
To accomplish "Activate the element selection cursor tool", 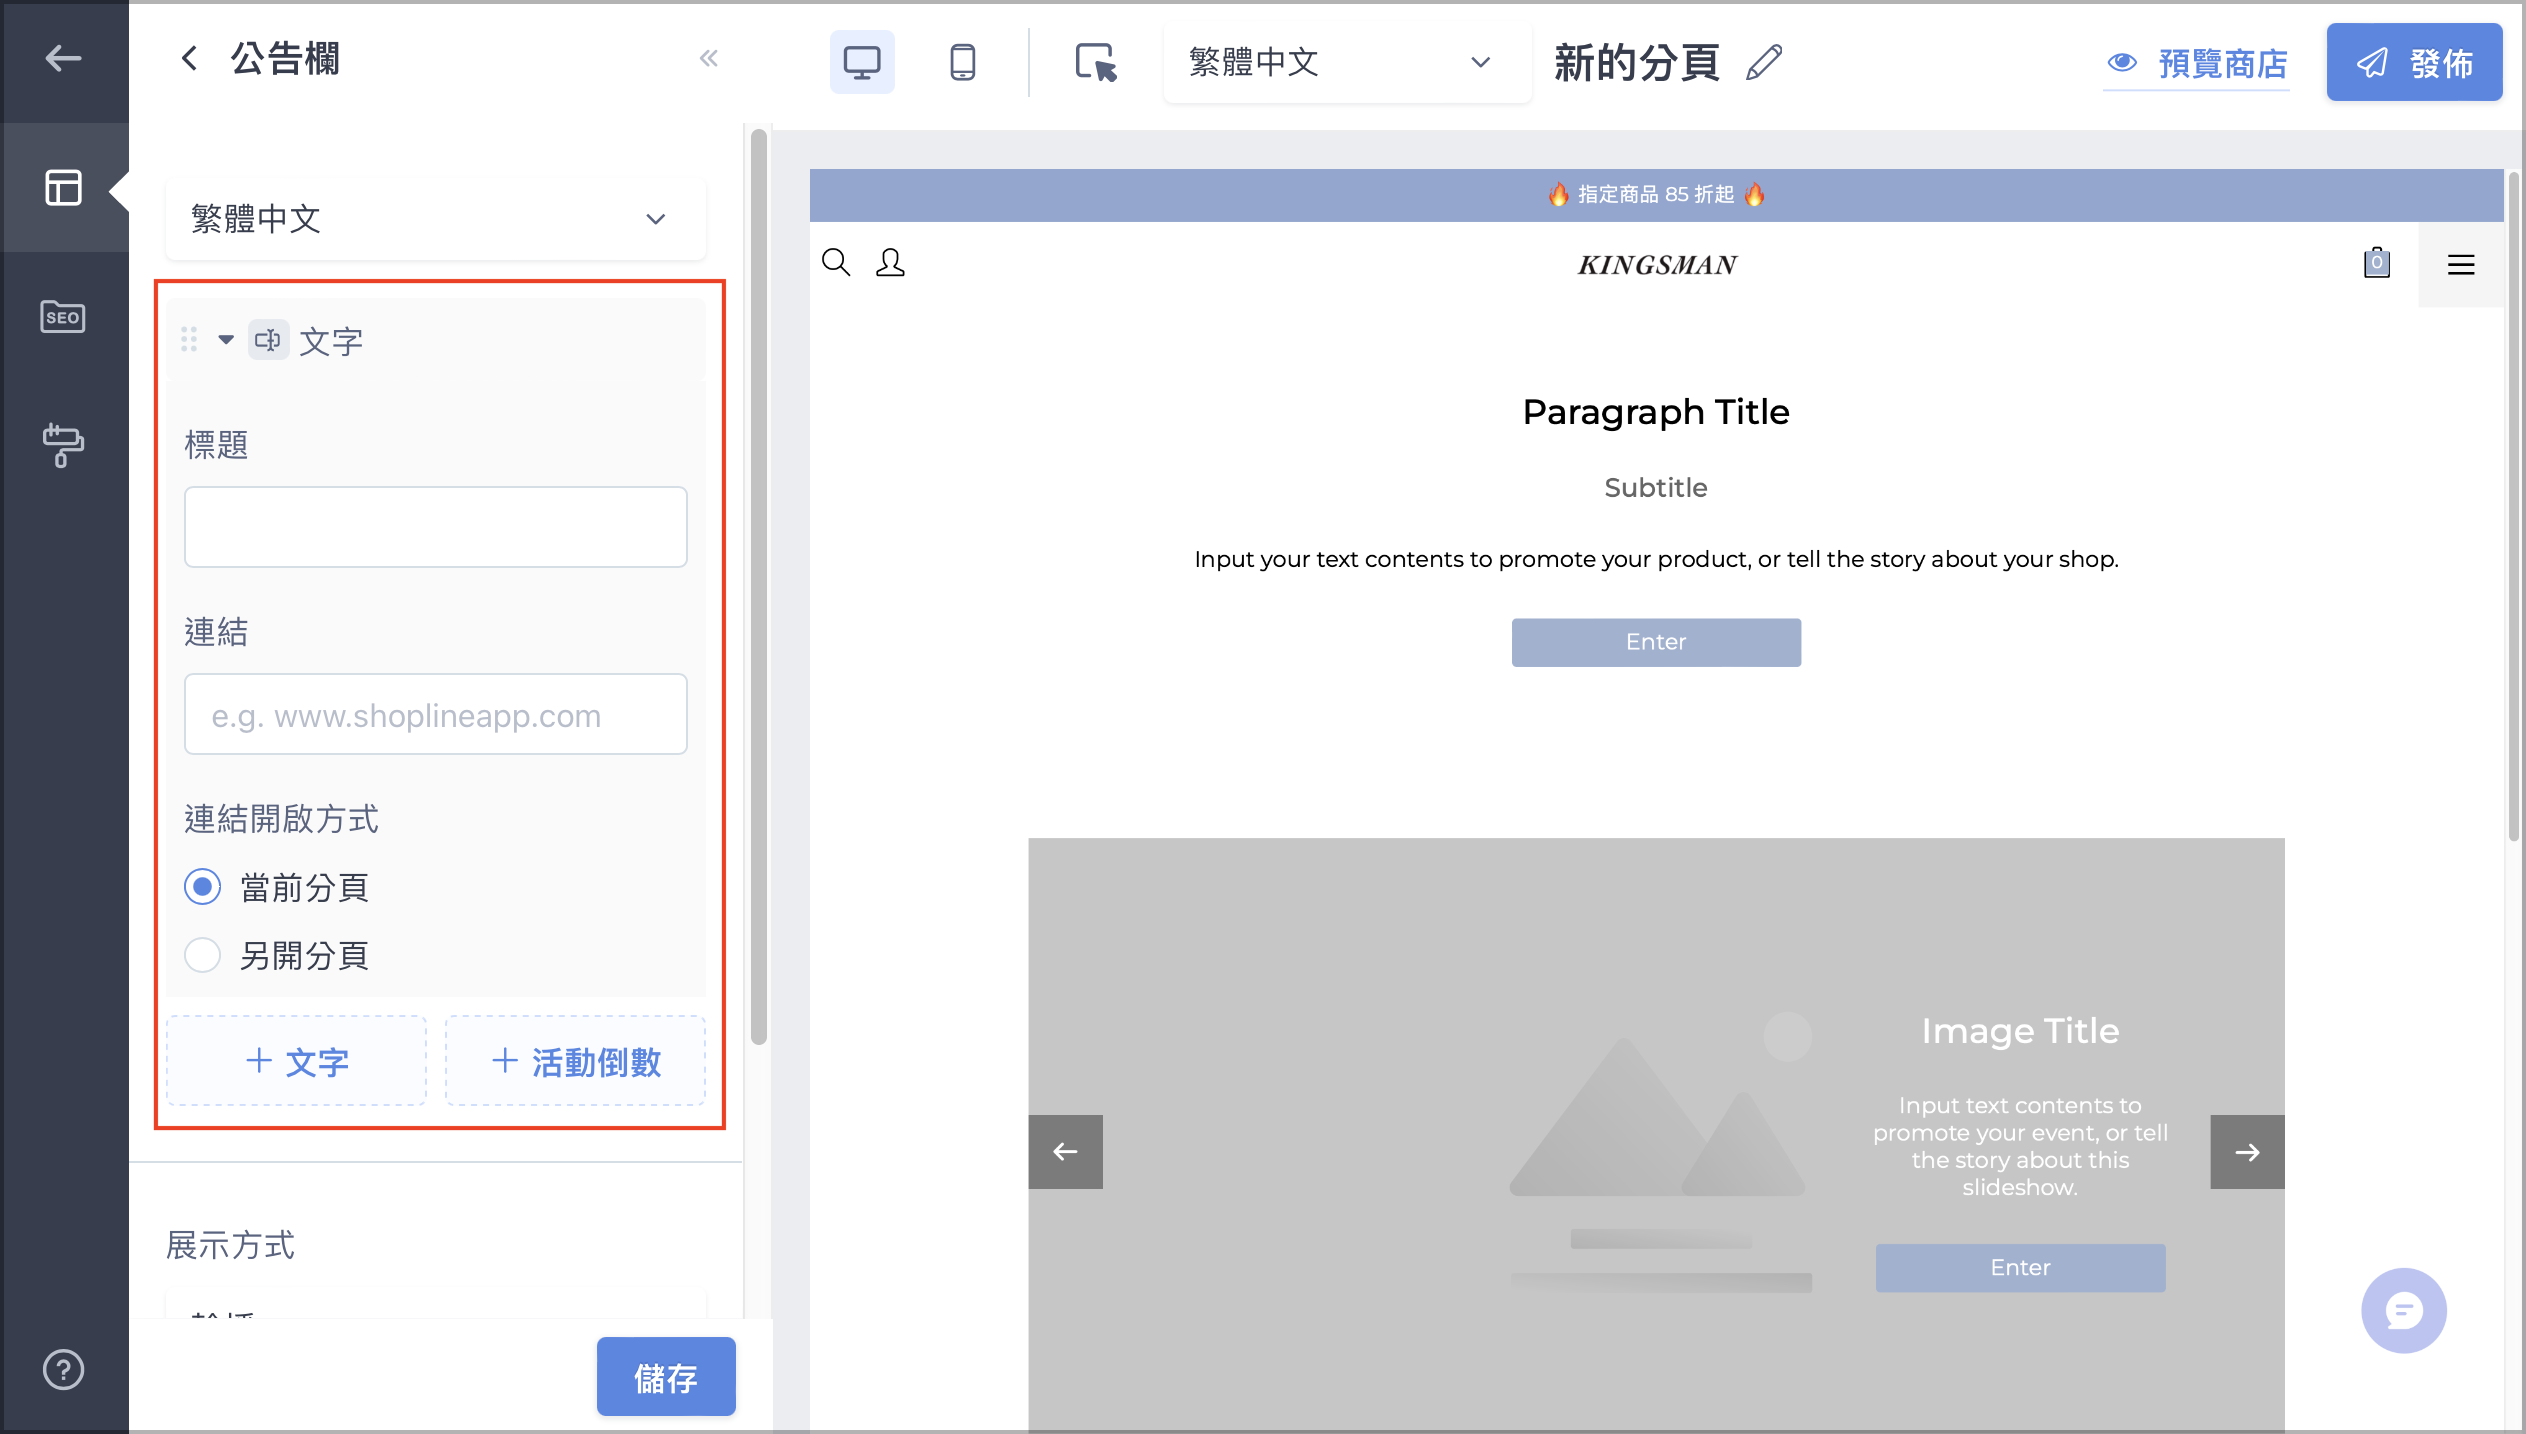I will [x=1096, y=62].
